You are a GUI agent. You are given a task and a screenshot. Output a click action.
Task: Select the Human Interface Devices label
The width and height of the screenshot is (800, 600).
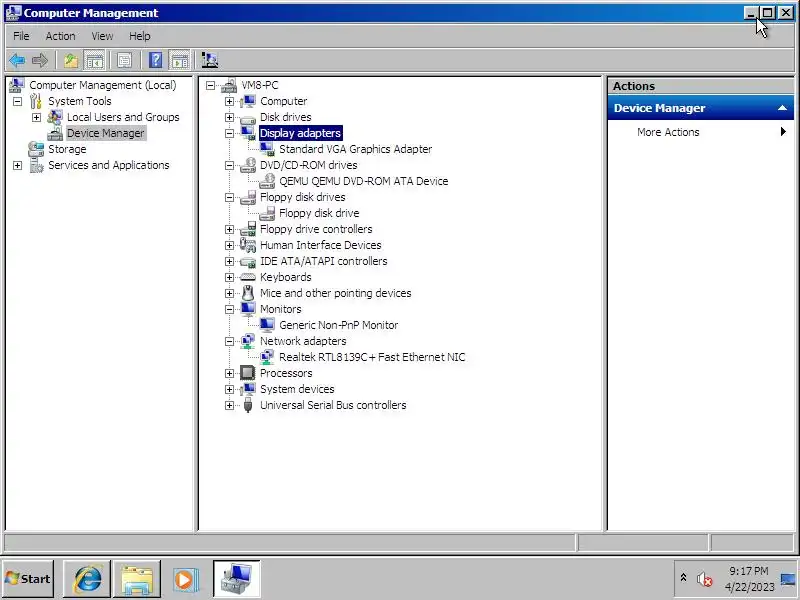pos(320,245)
